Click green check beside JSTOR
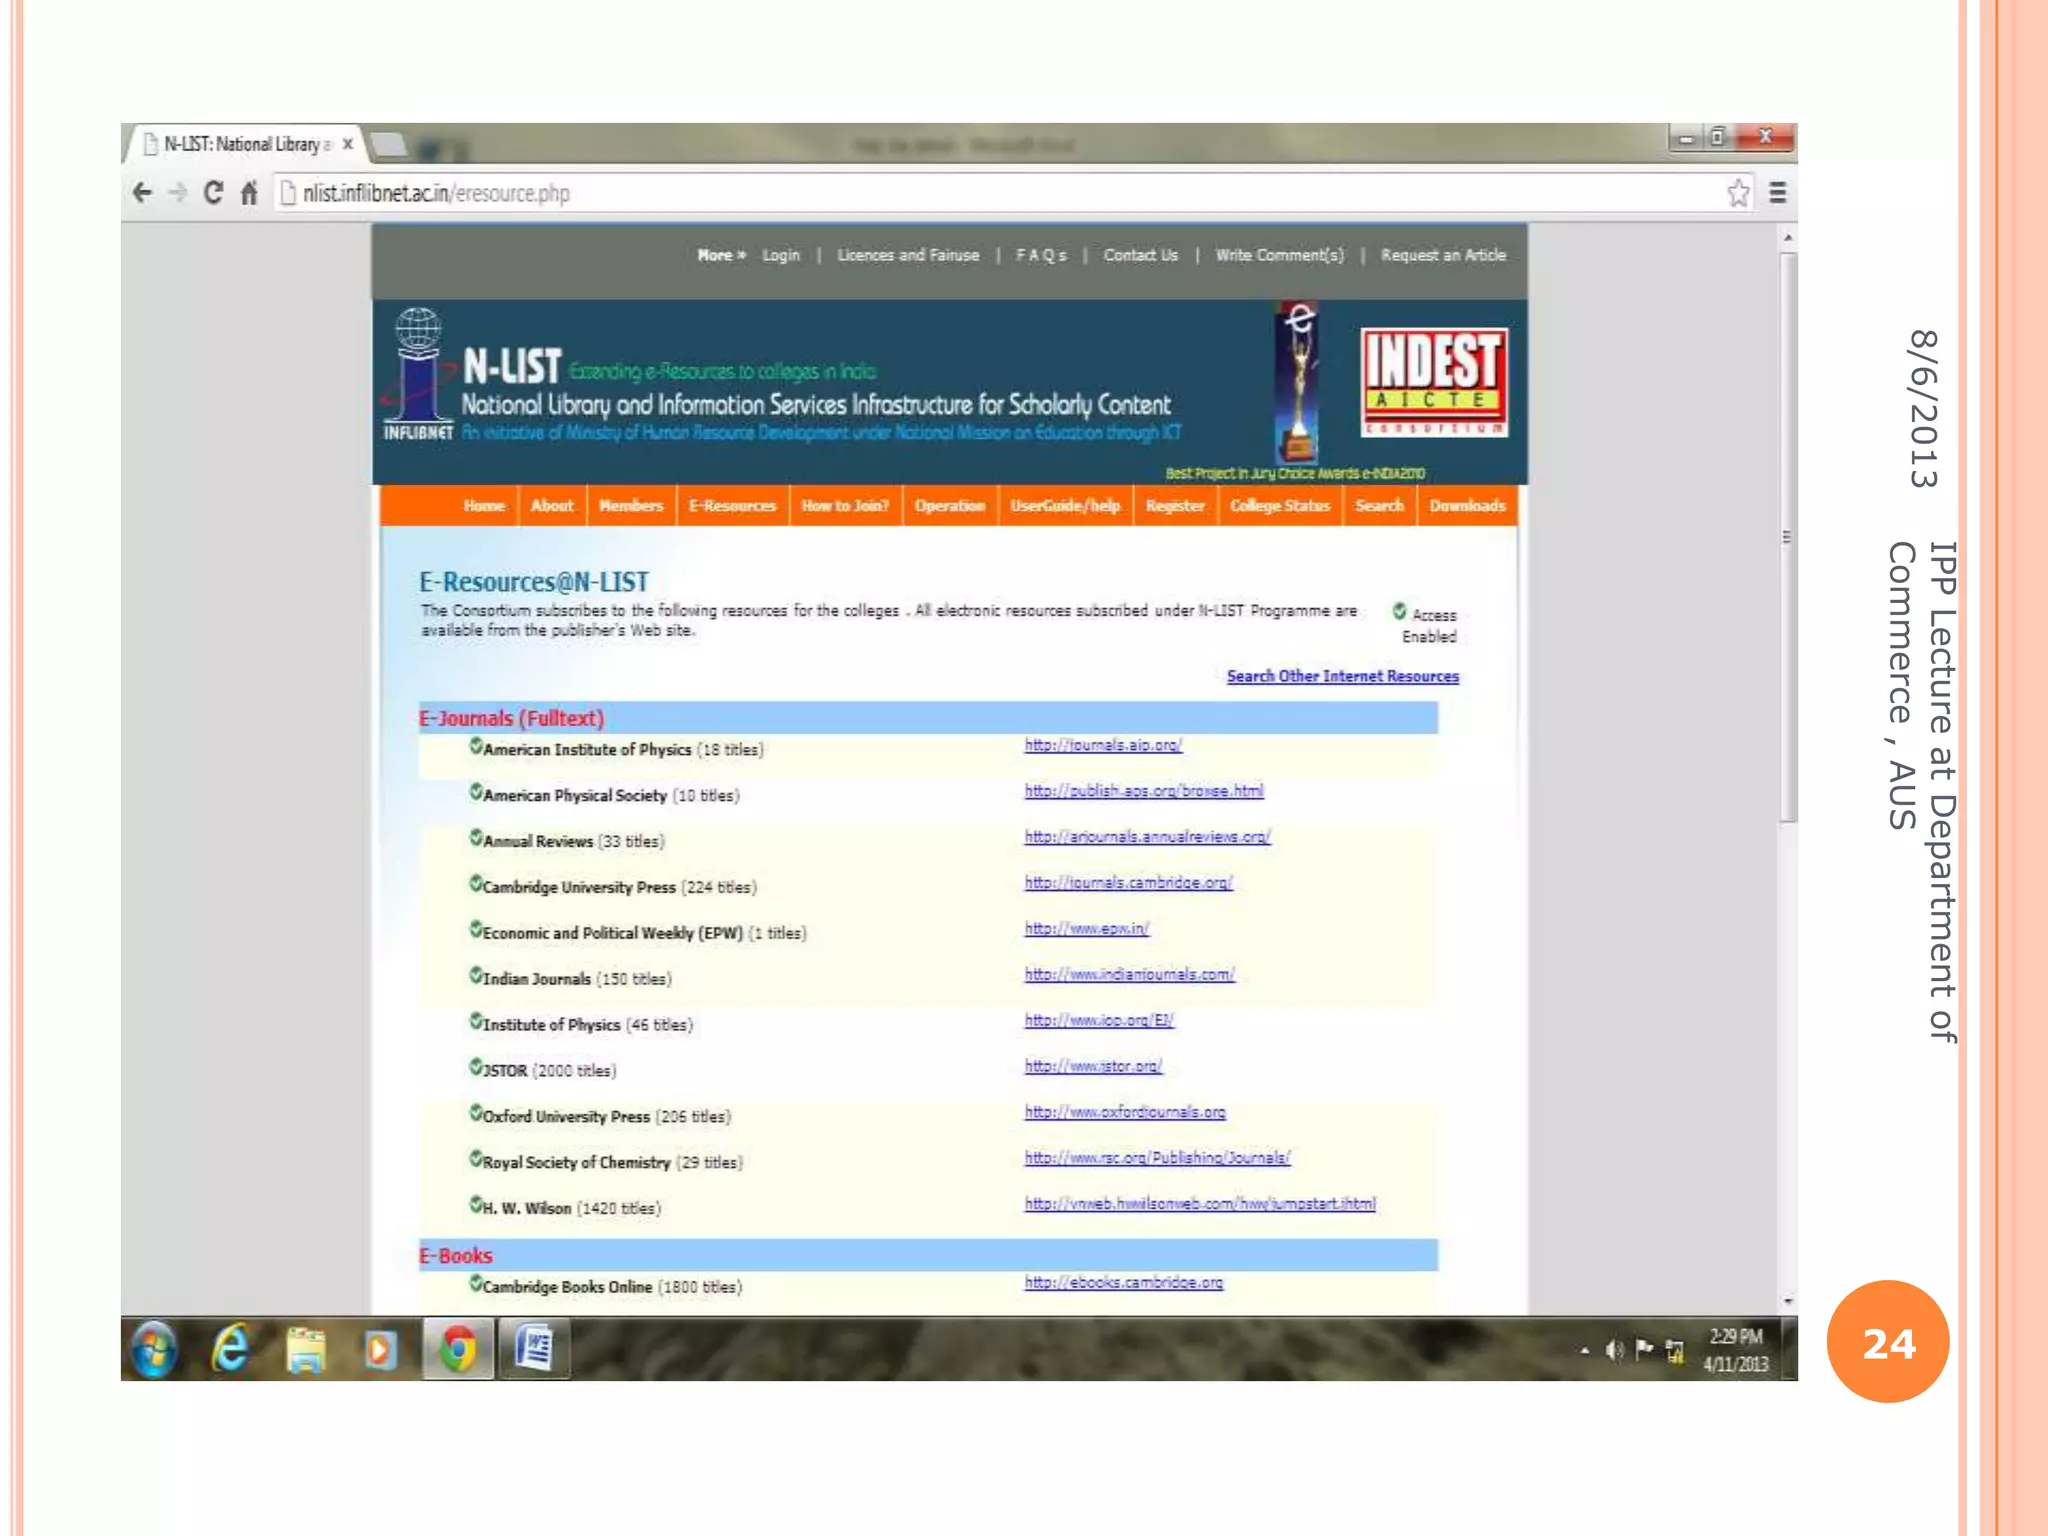The image size is (2048, 1536). [476, 1067]
